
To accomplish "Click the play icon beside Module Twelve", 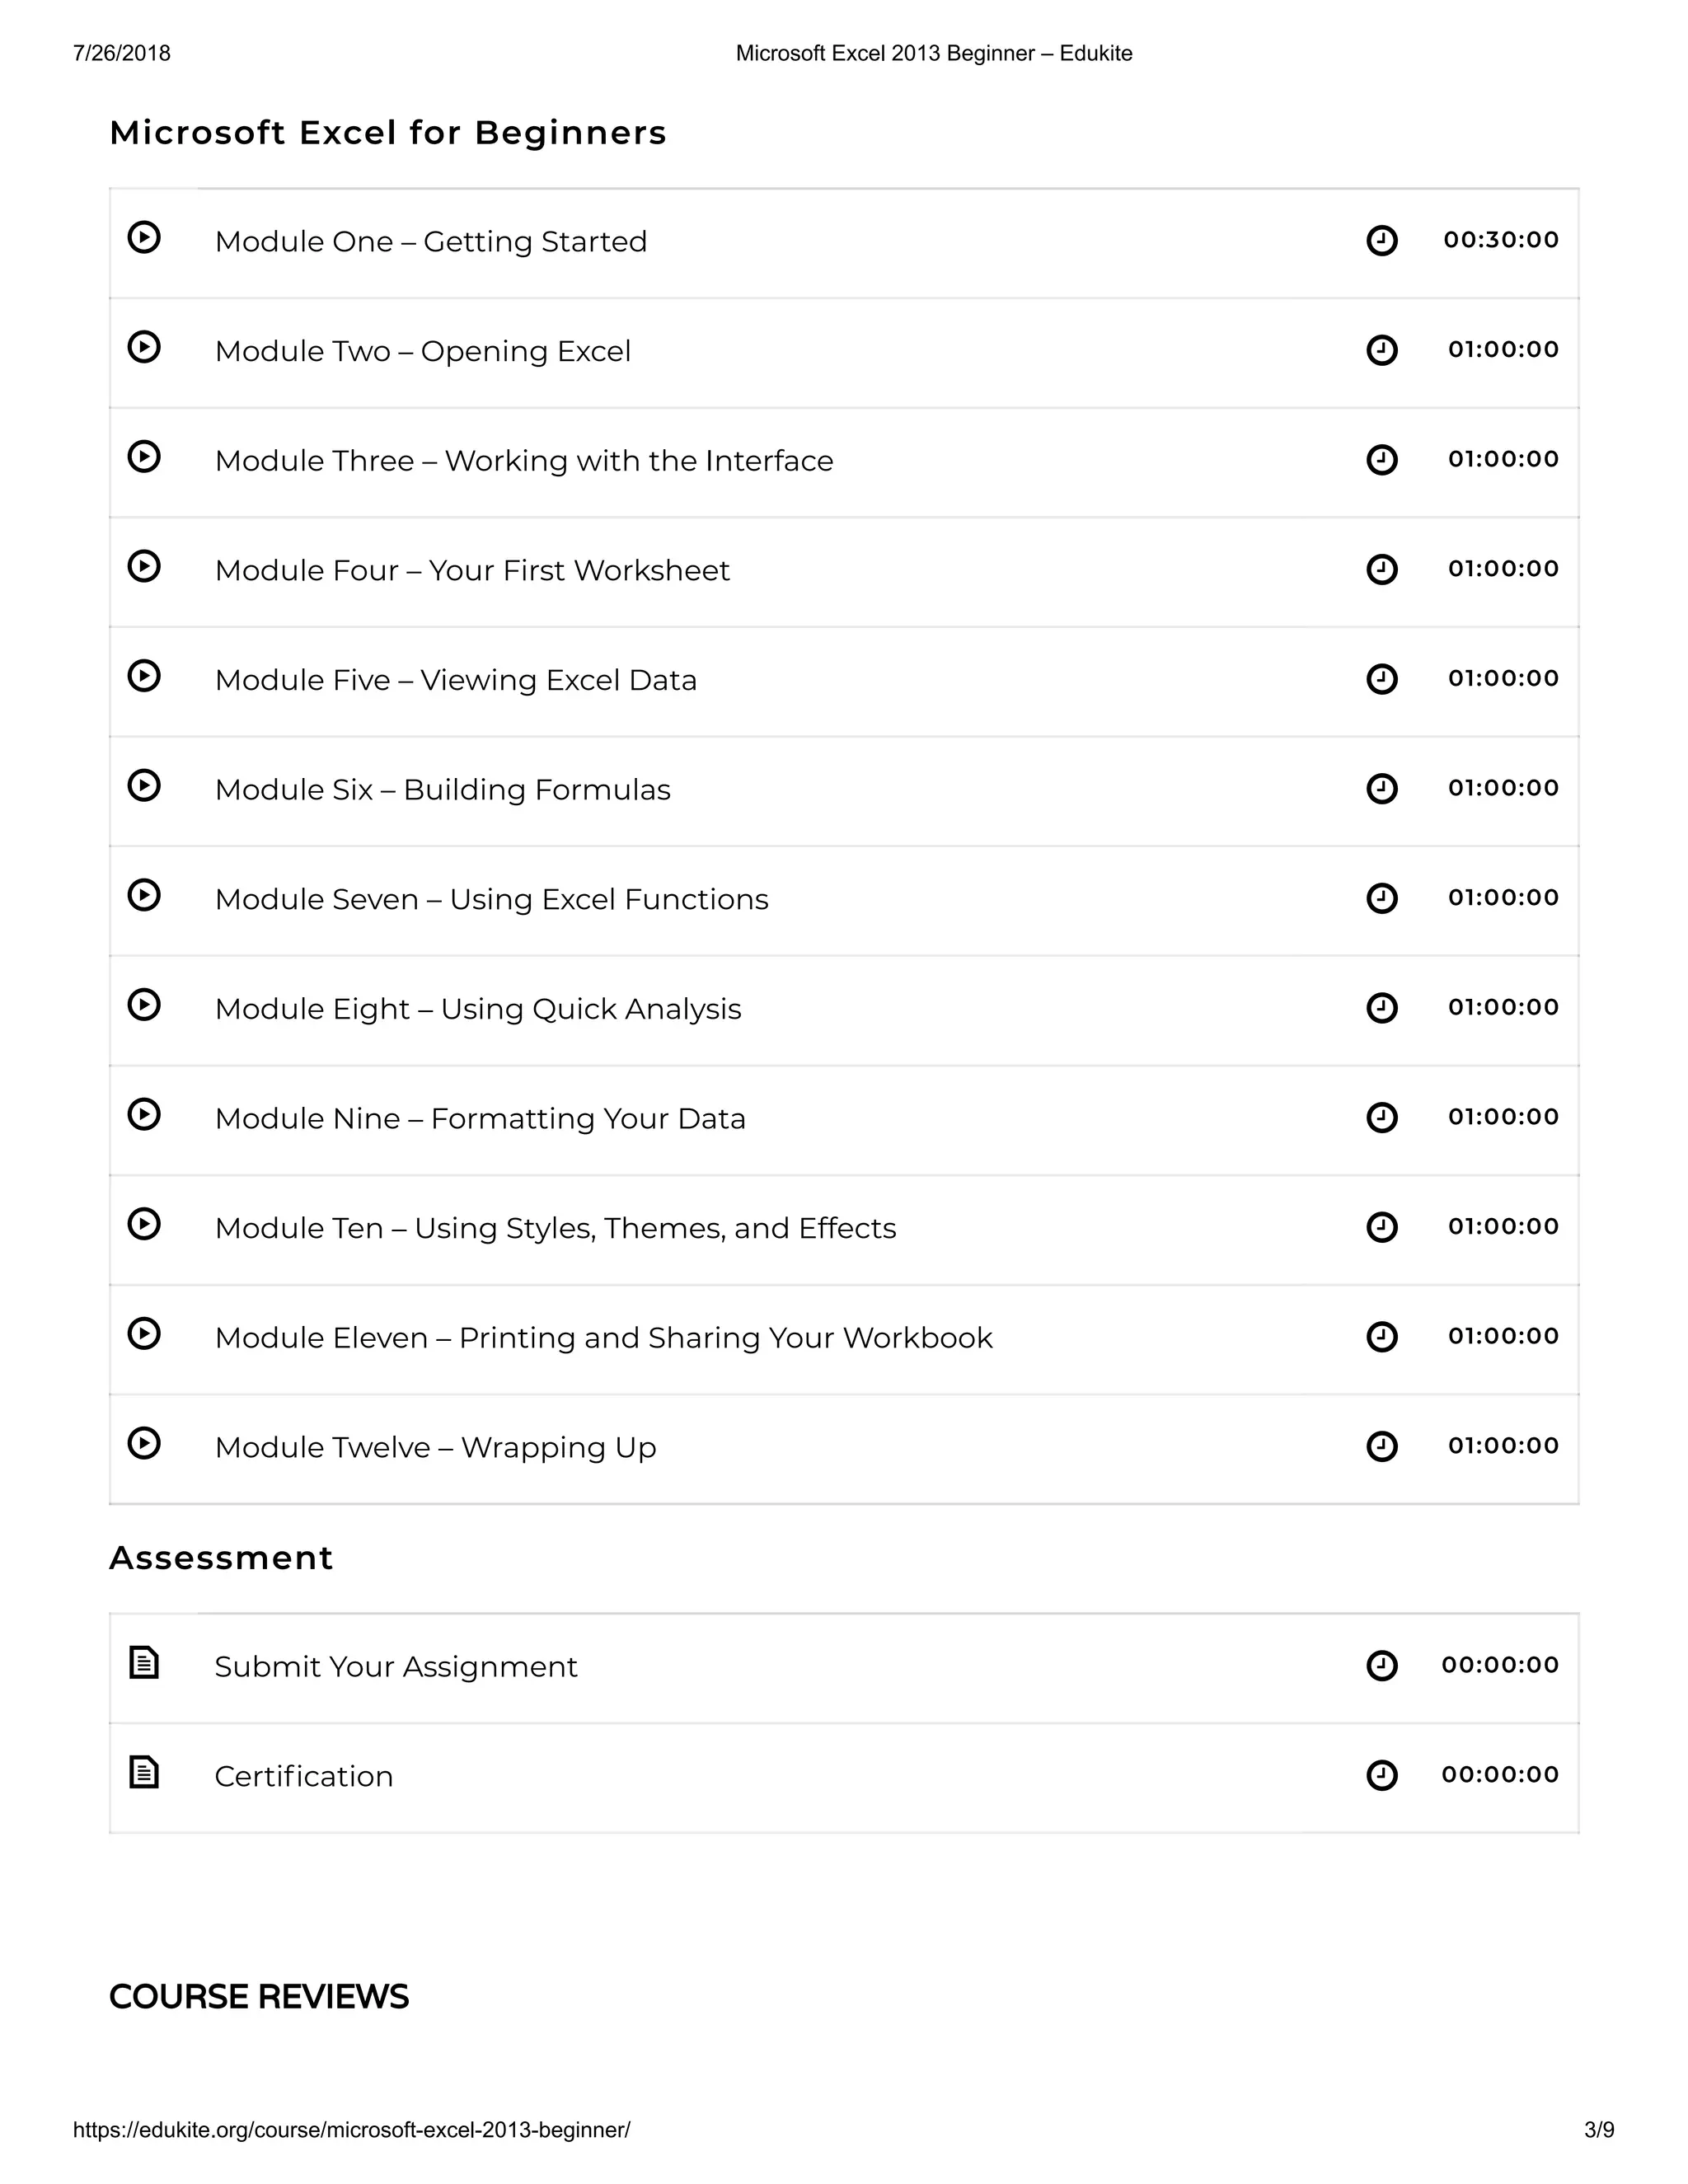I will (x=144, y=1444).
